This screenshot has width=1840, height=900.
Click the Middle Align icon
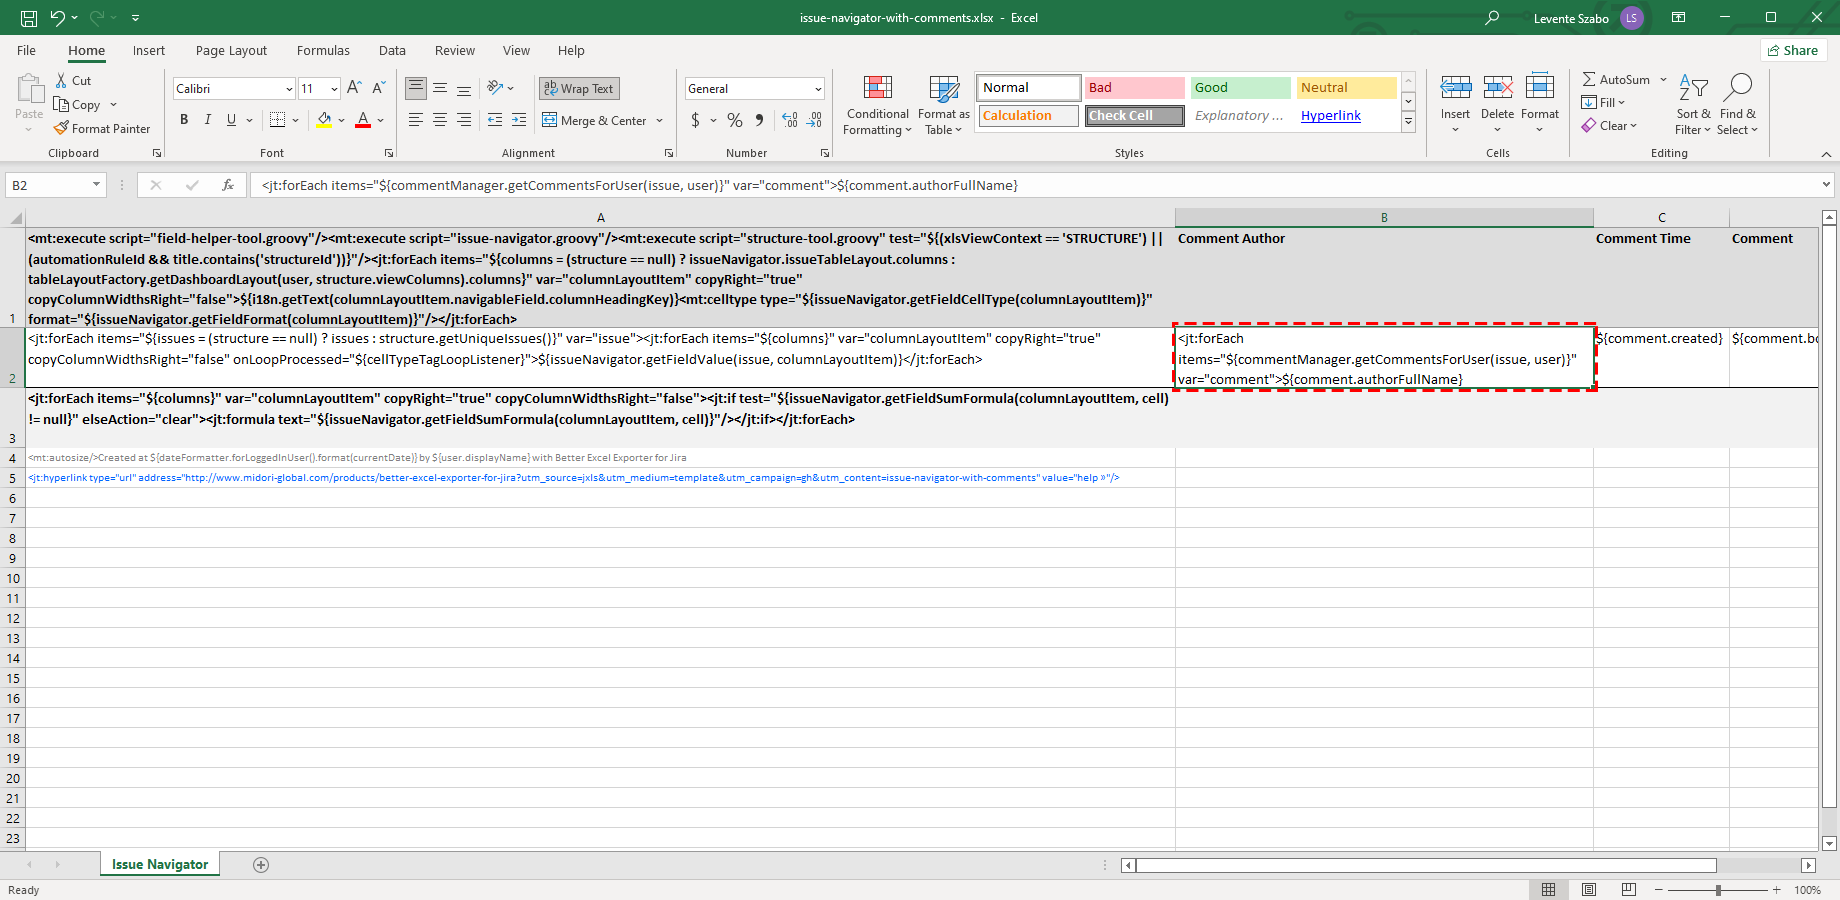point(440,88)
